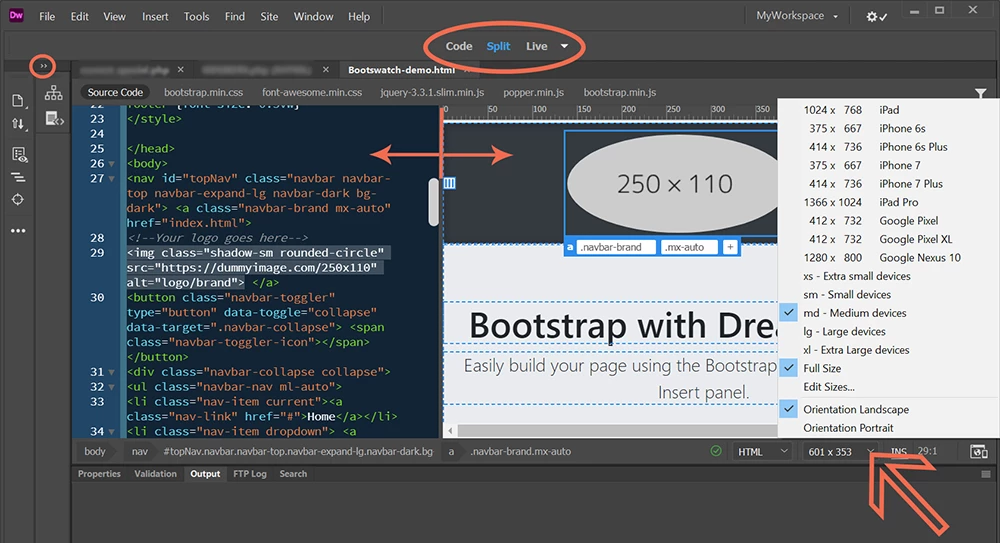This screenshot has width=1000, height=543.
Task: Add class with the plus button in element display
Action: coord(730,247)
